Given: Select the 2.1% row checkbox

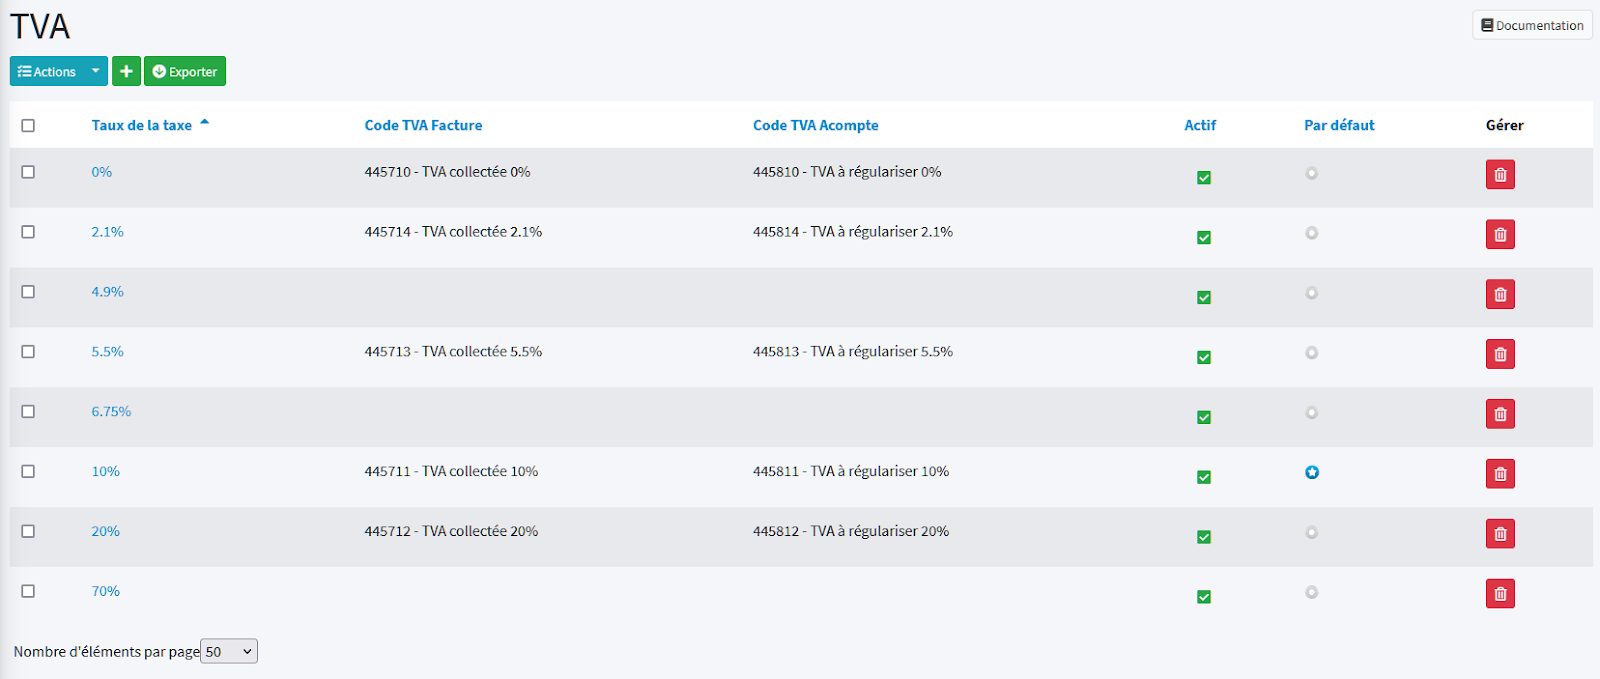Looking at the screenshot, I should 28,232.
